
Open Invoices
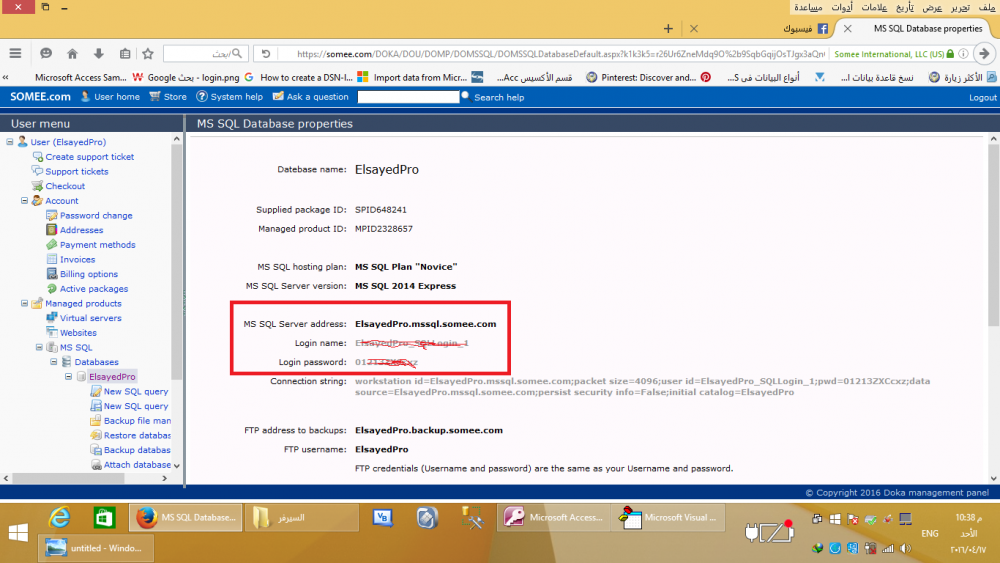coord(77,260)
